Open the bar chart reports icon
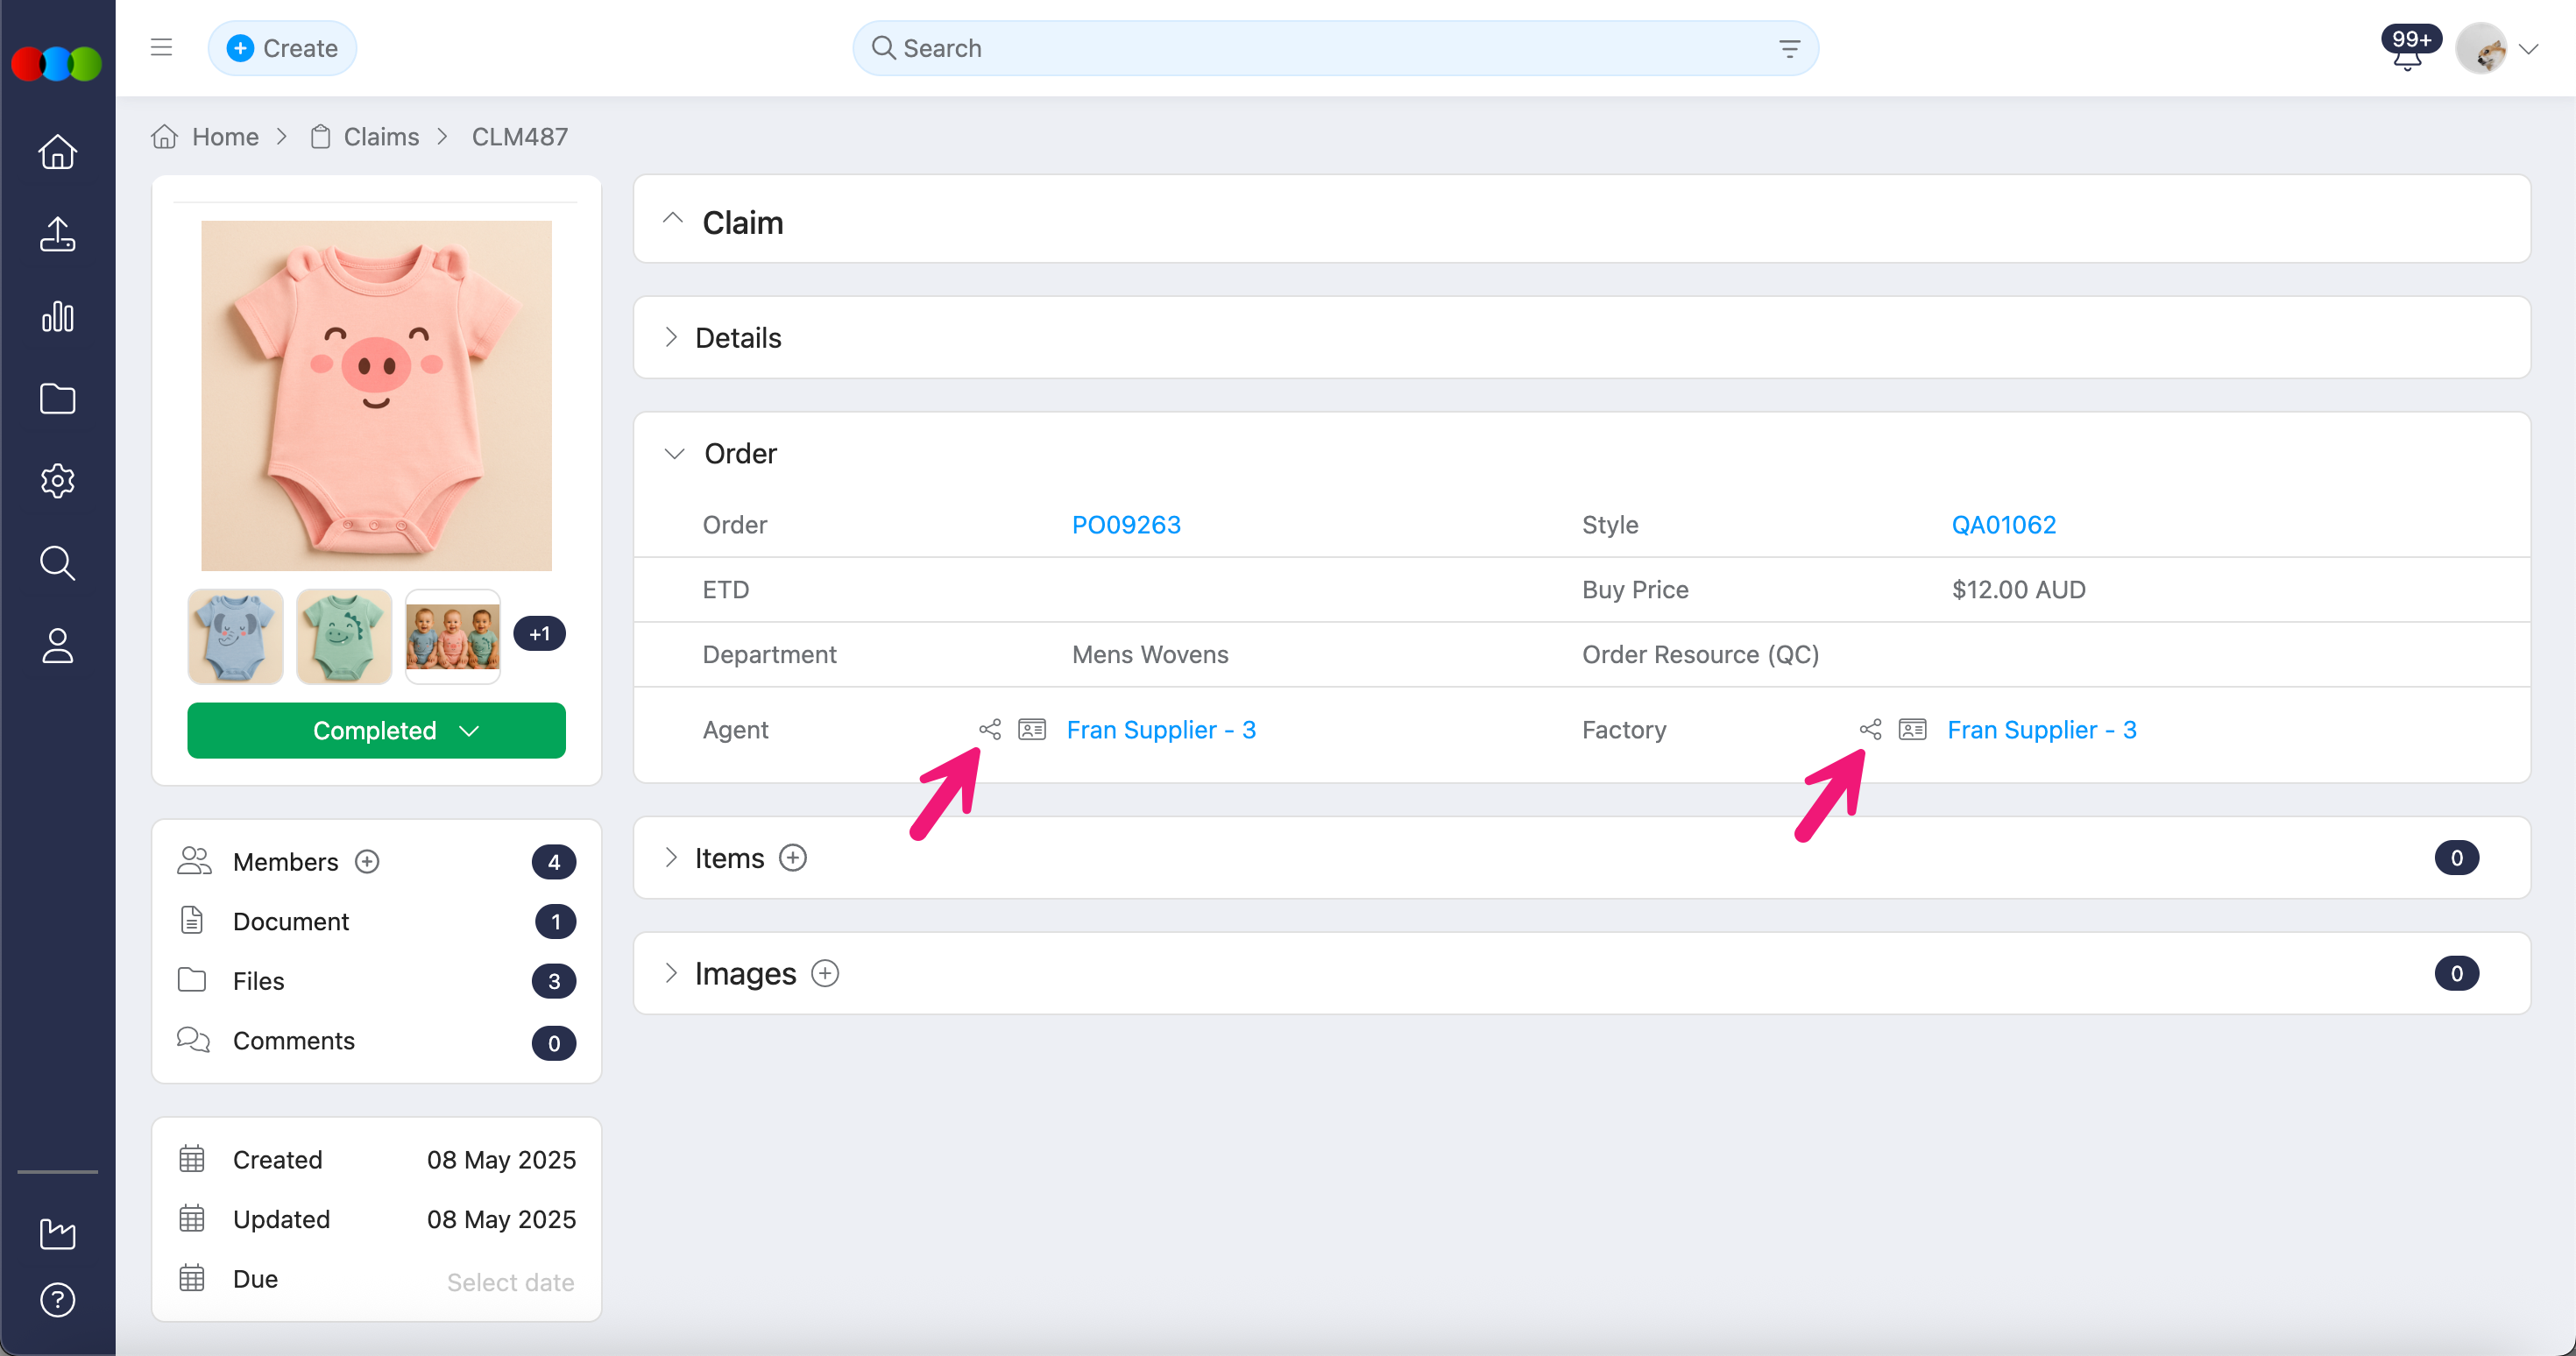Image resolution: width=2576 pixels, height=1356 pixels. click(57, 317)
